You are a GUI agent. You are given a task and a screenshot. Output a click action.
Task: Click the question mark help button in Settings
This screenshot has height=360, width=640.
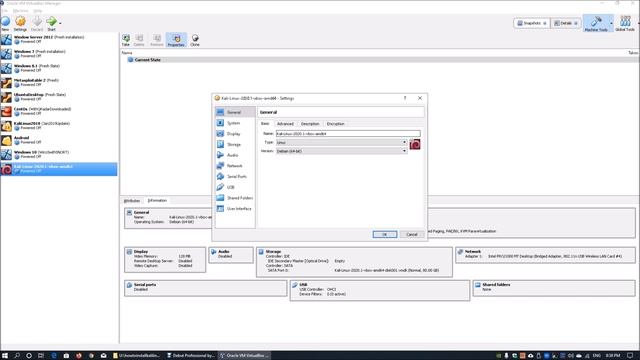405,98
